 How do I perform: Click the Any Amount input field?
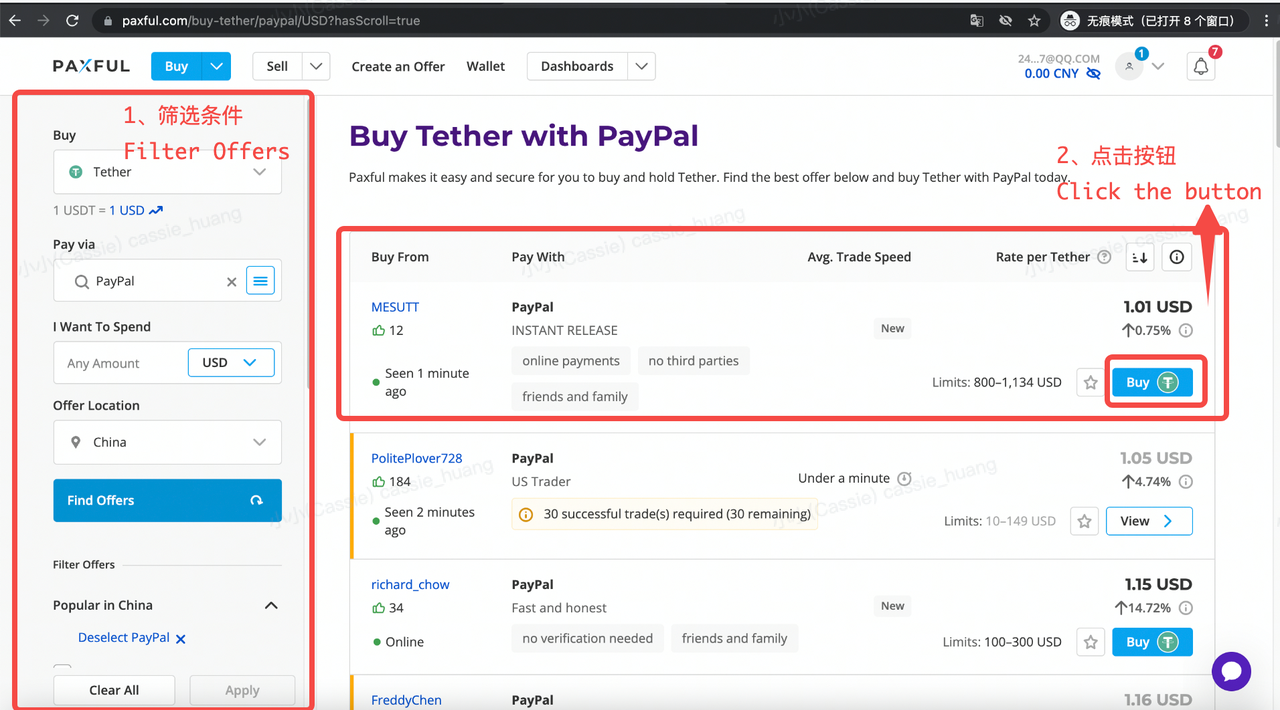[x=120, y=363]
